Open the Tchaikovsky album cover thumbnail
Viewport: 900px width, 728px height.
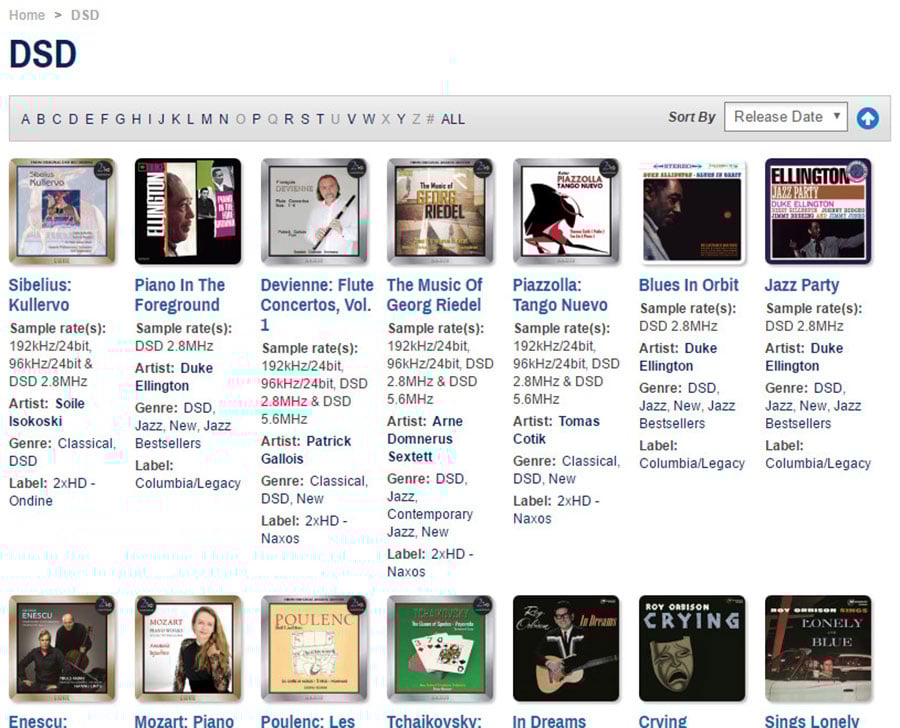(x=440, y=648)
